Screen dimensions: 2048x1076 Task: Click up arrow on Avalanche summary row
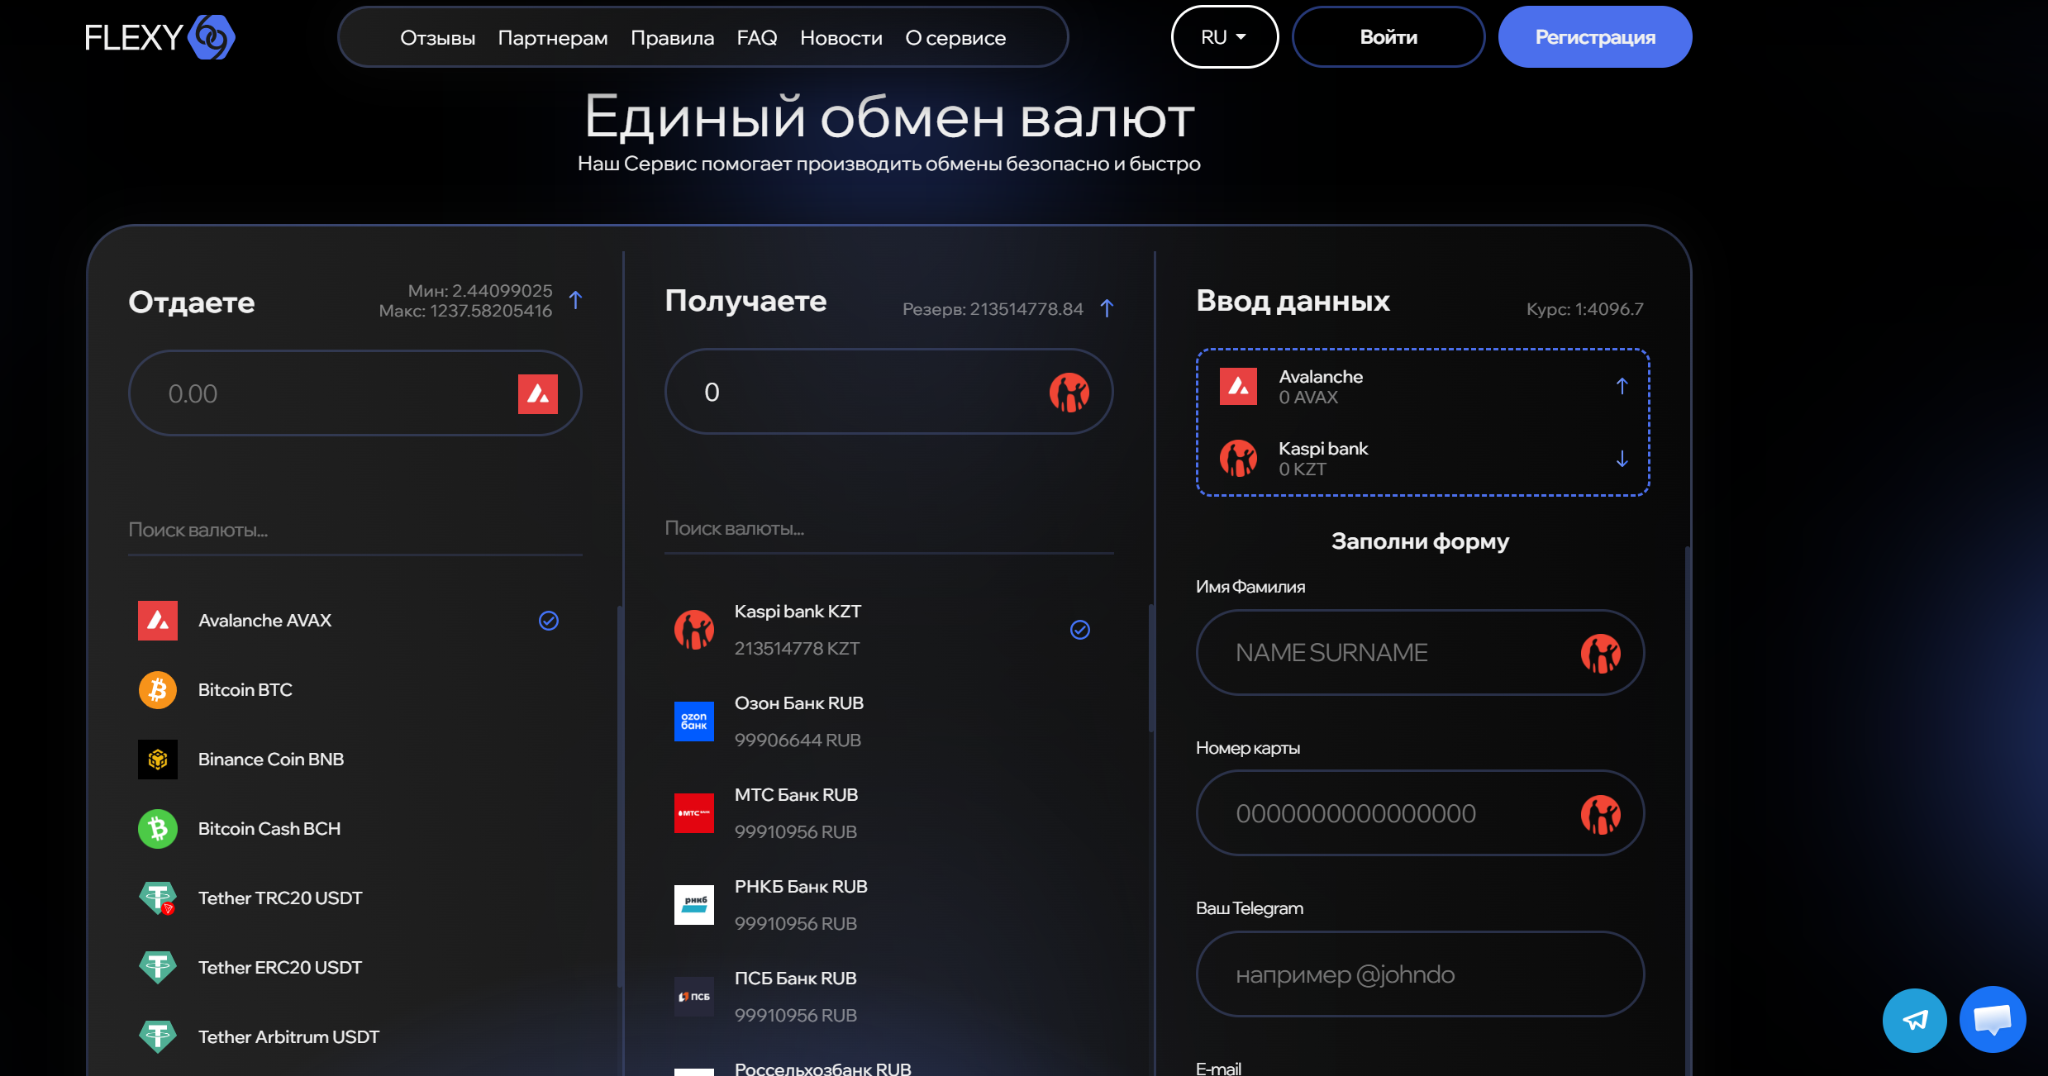pyautogui.click(x=1622, y=386)
